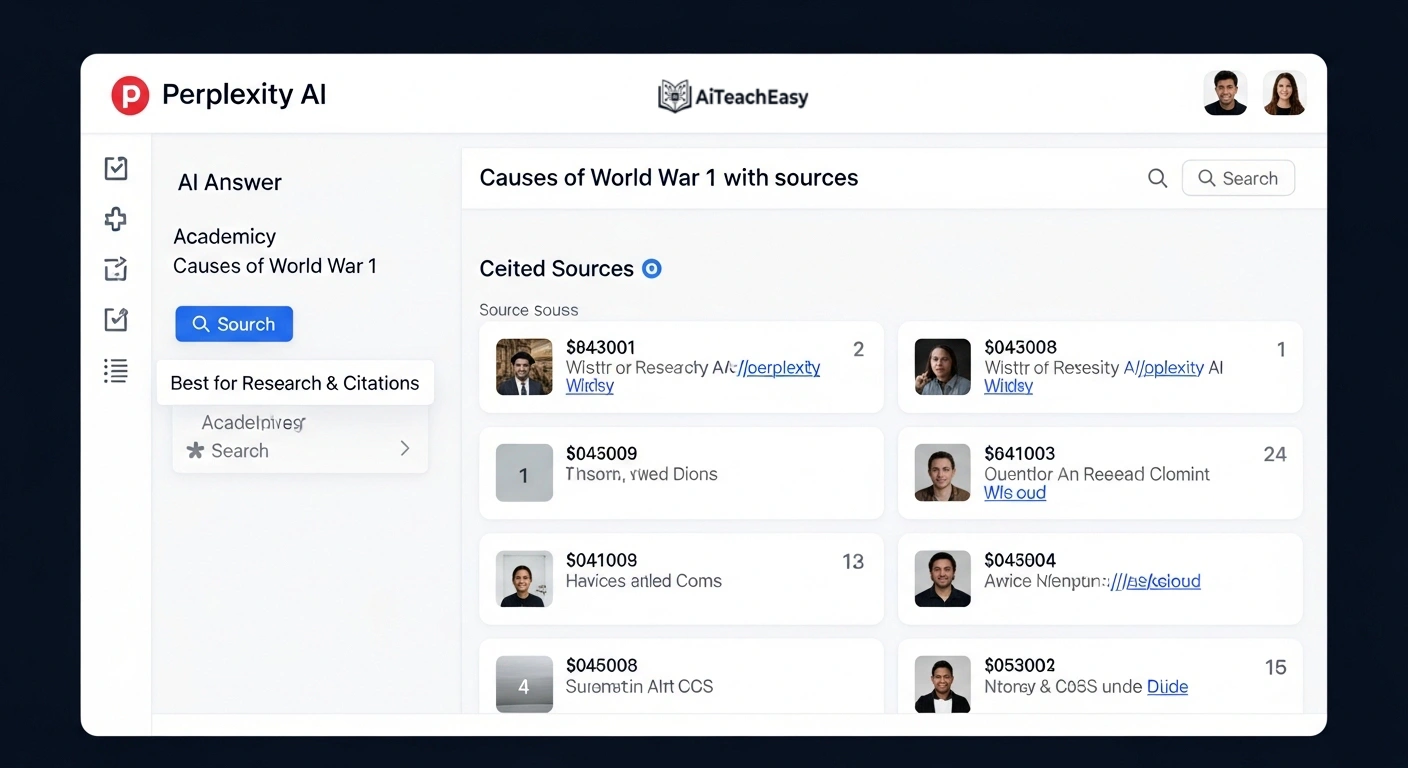
Task: Select the plus-shaped icon in the sidebar
Action: [x=115, y=219]
